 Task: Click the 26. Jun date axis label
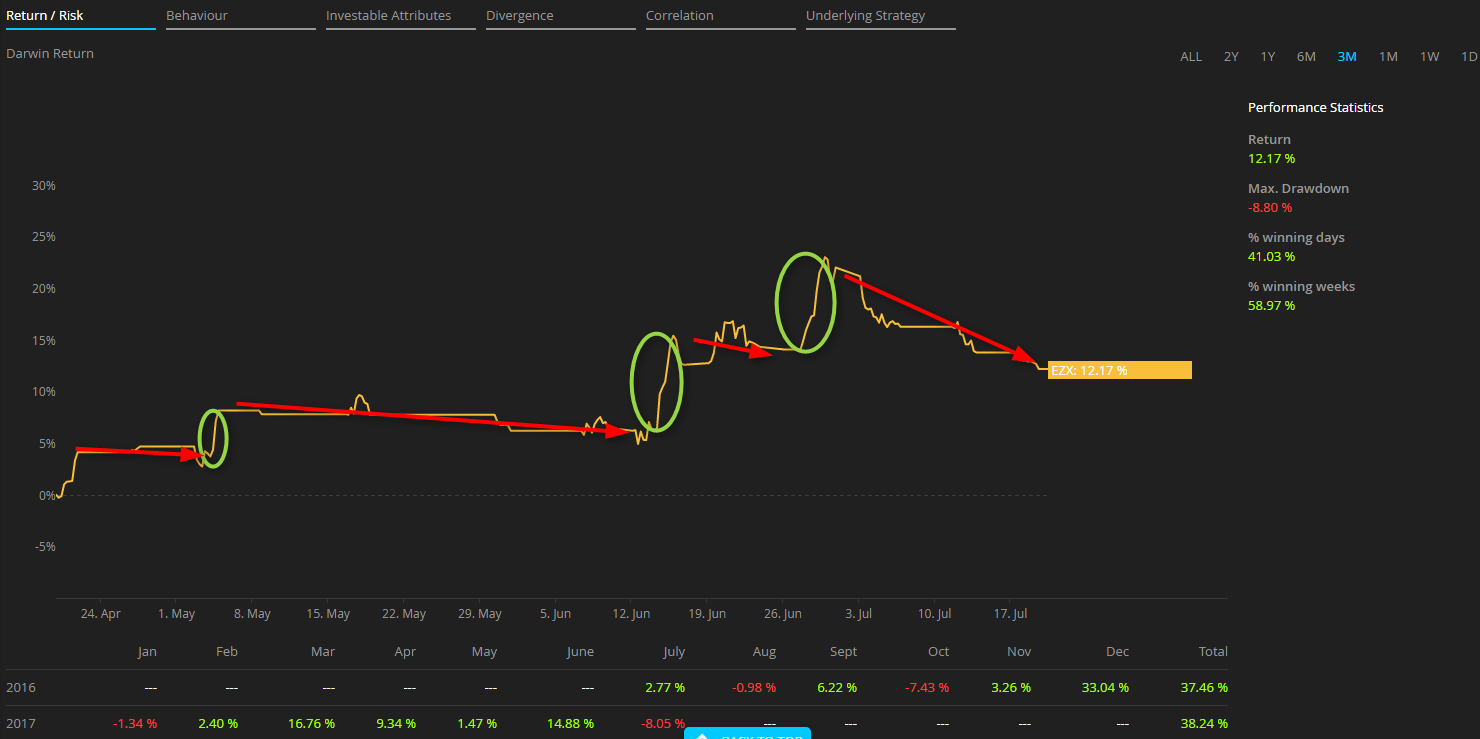(x=782, y=614)
